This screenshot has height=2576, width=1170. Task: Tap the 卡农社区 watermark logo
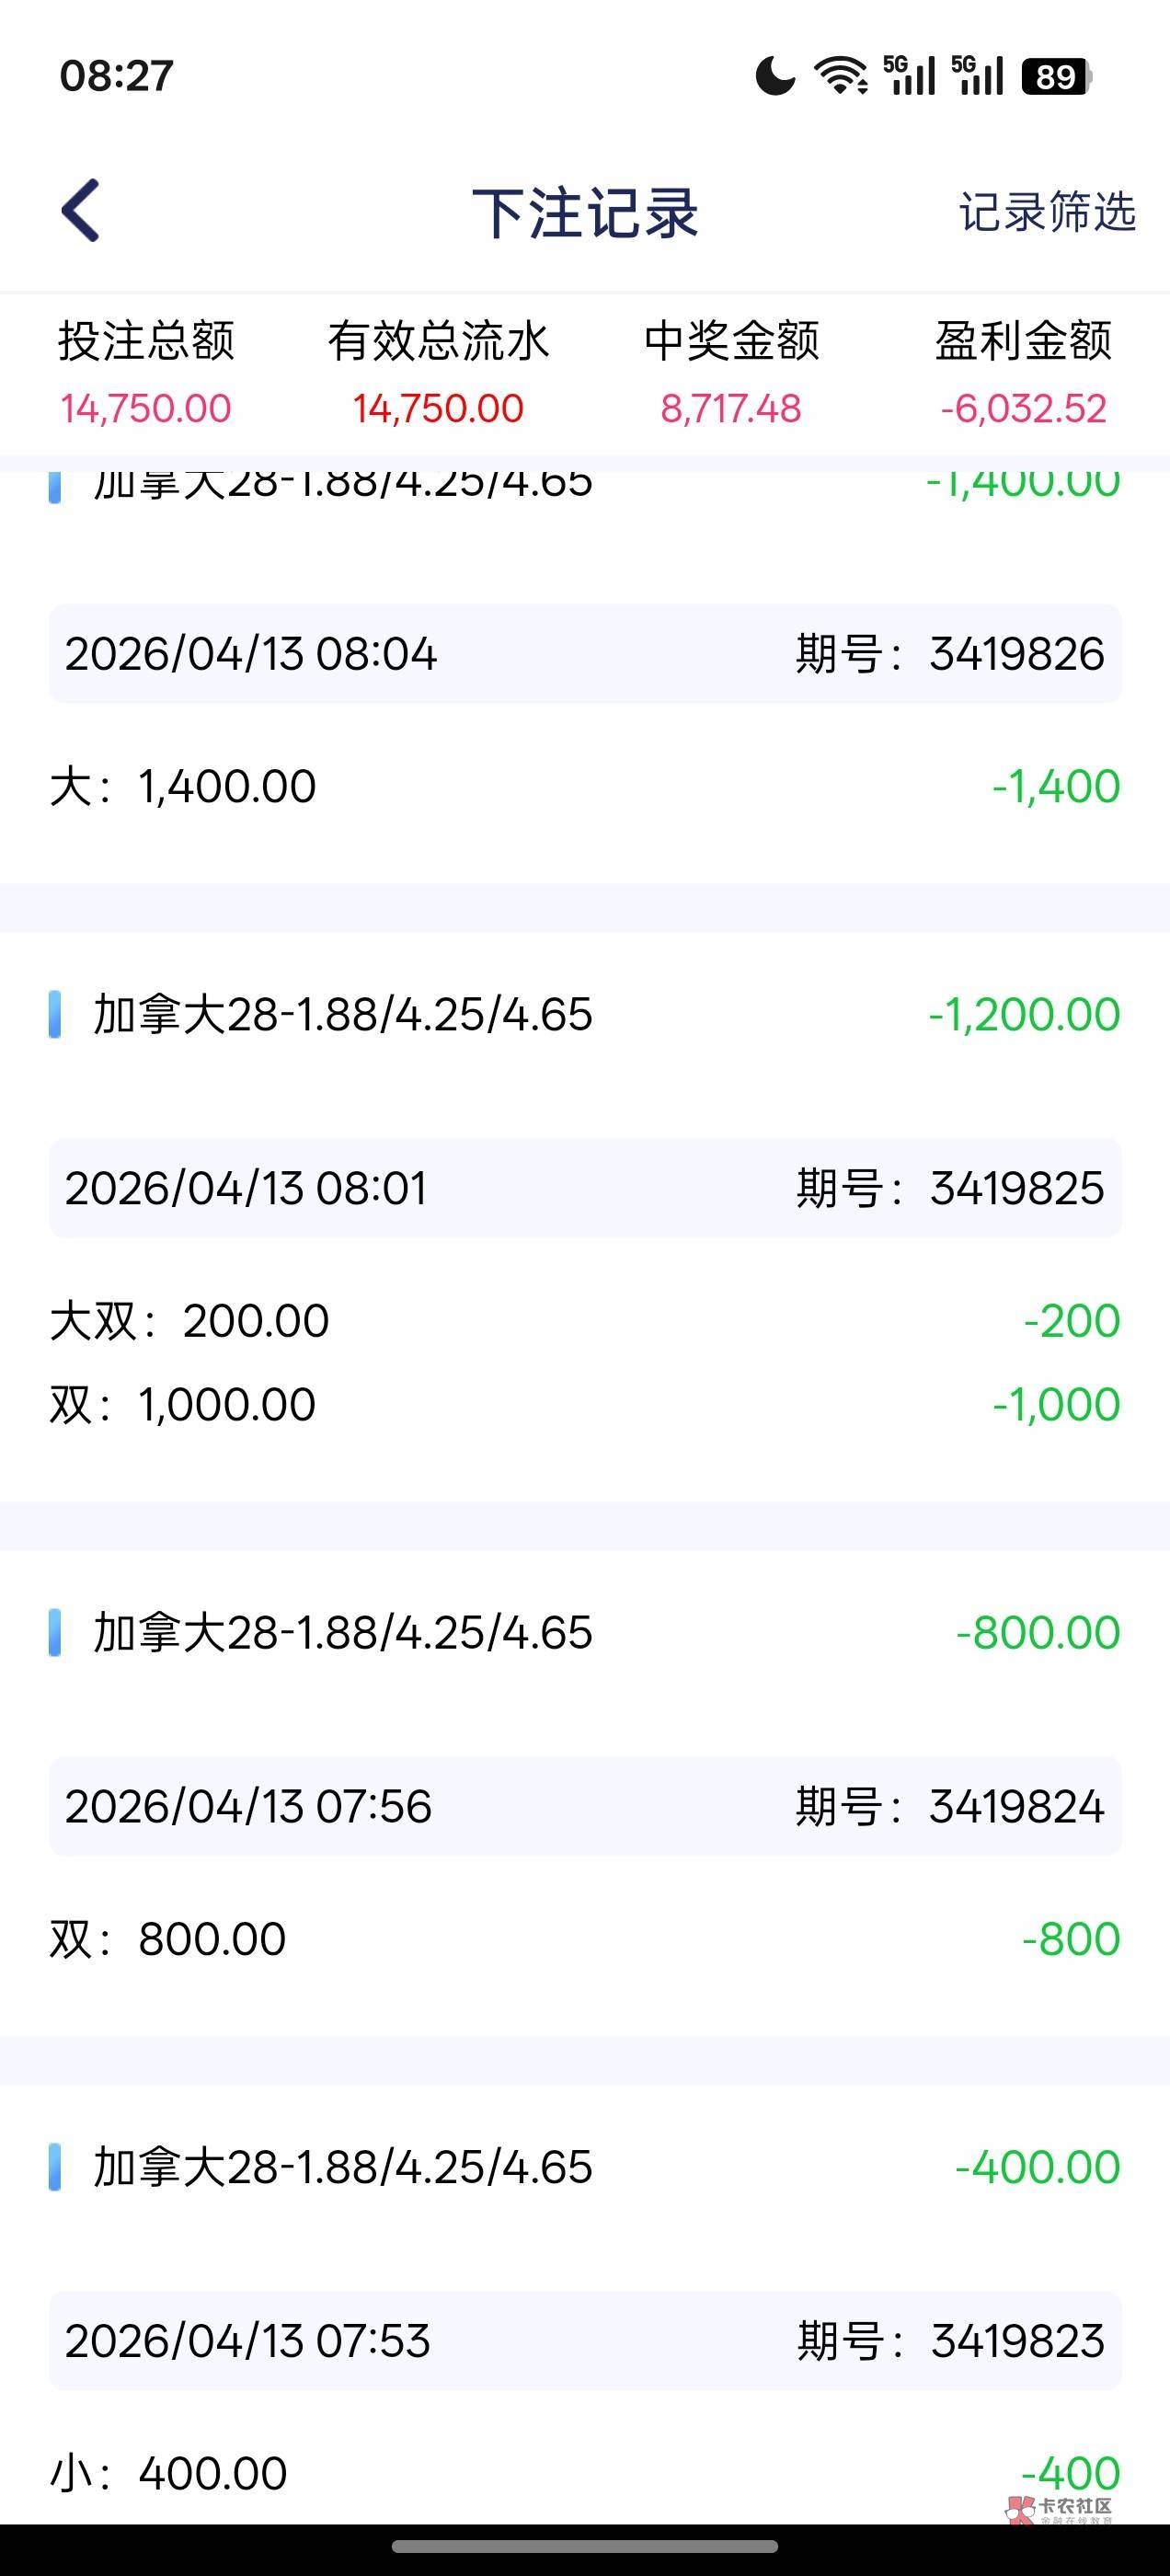coord(1060,2508)
